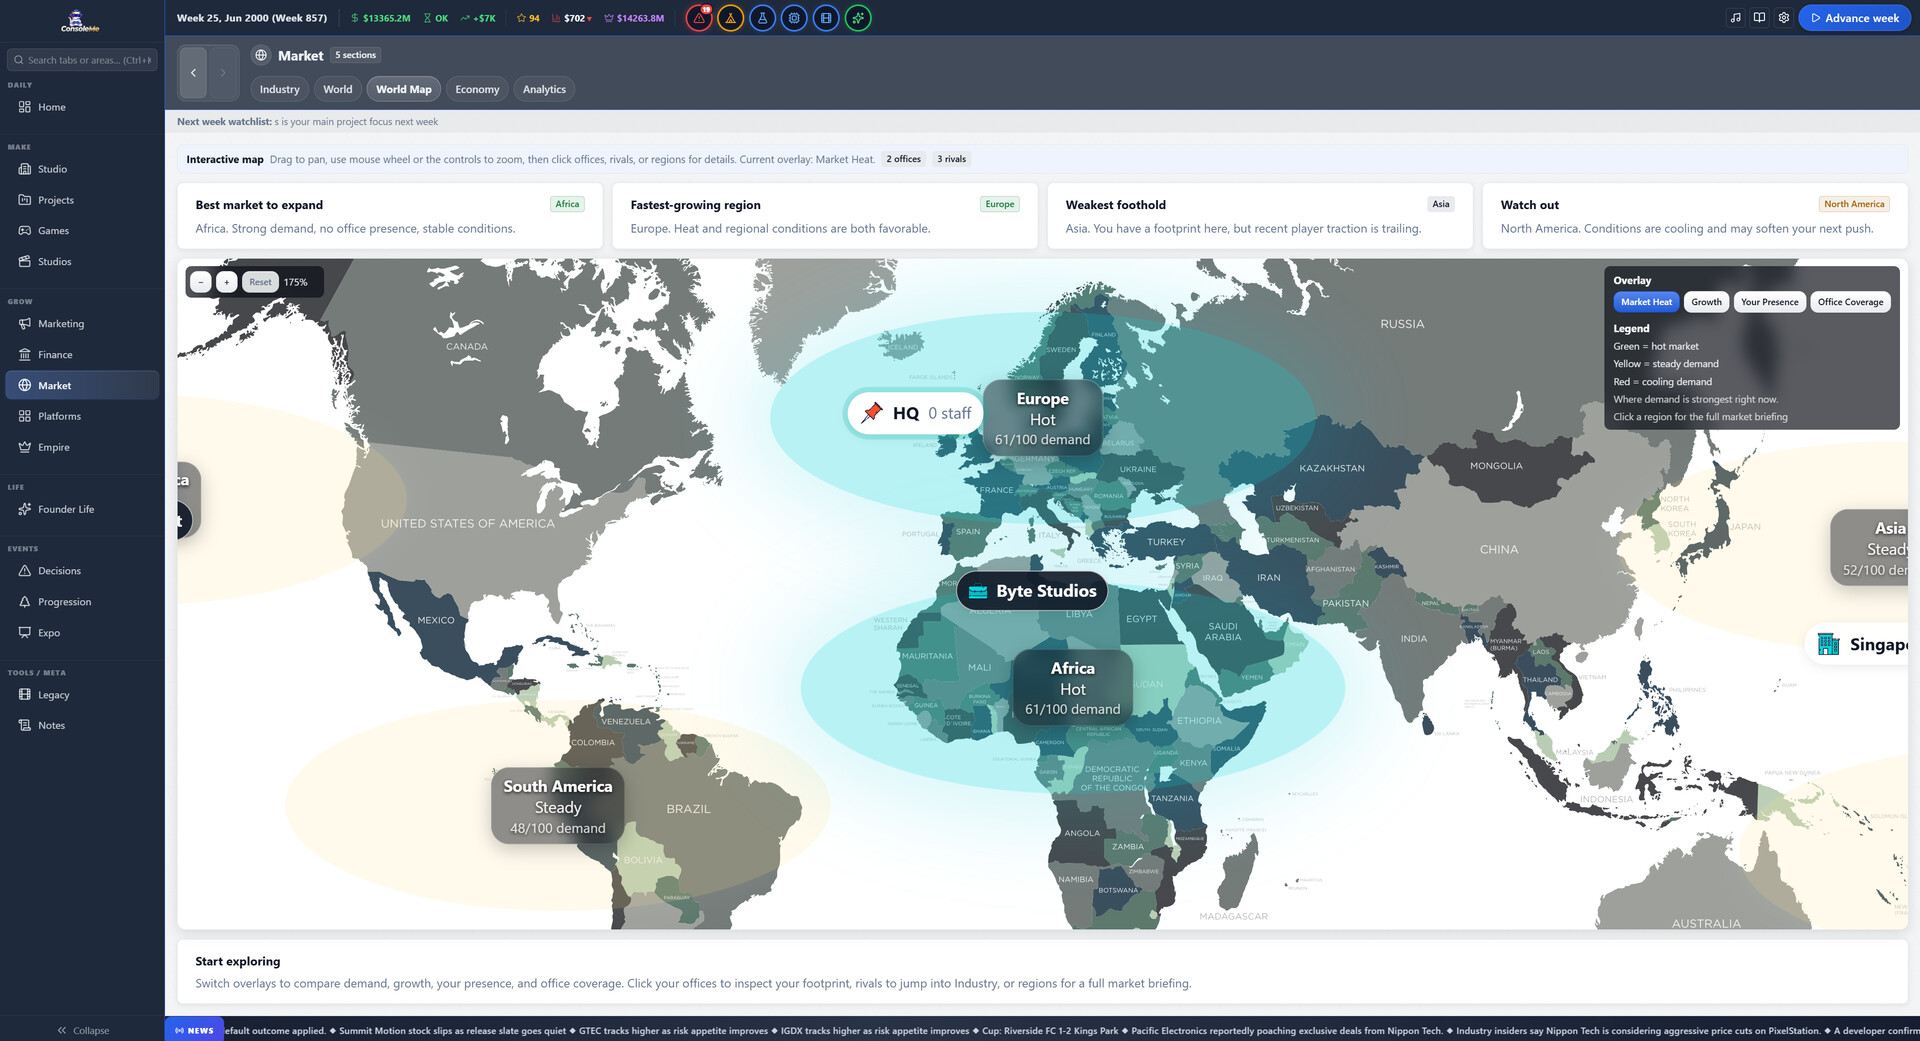The image size is (1920, 1041).
Task: Open Studio in the sidebar
Action: [x=82, y=169]
